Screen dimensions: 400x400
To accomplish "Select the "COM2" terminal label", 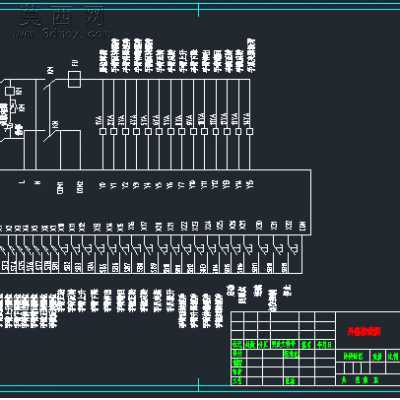I will 80,187.
